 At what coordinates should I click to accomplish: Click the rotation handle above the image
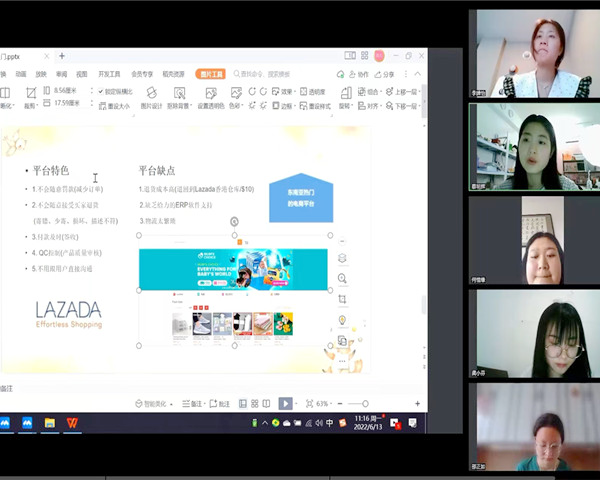[x=234, y=221]
